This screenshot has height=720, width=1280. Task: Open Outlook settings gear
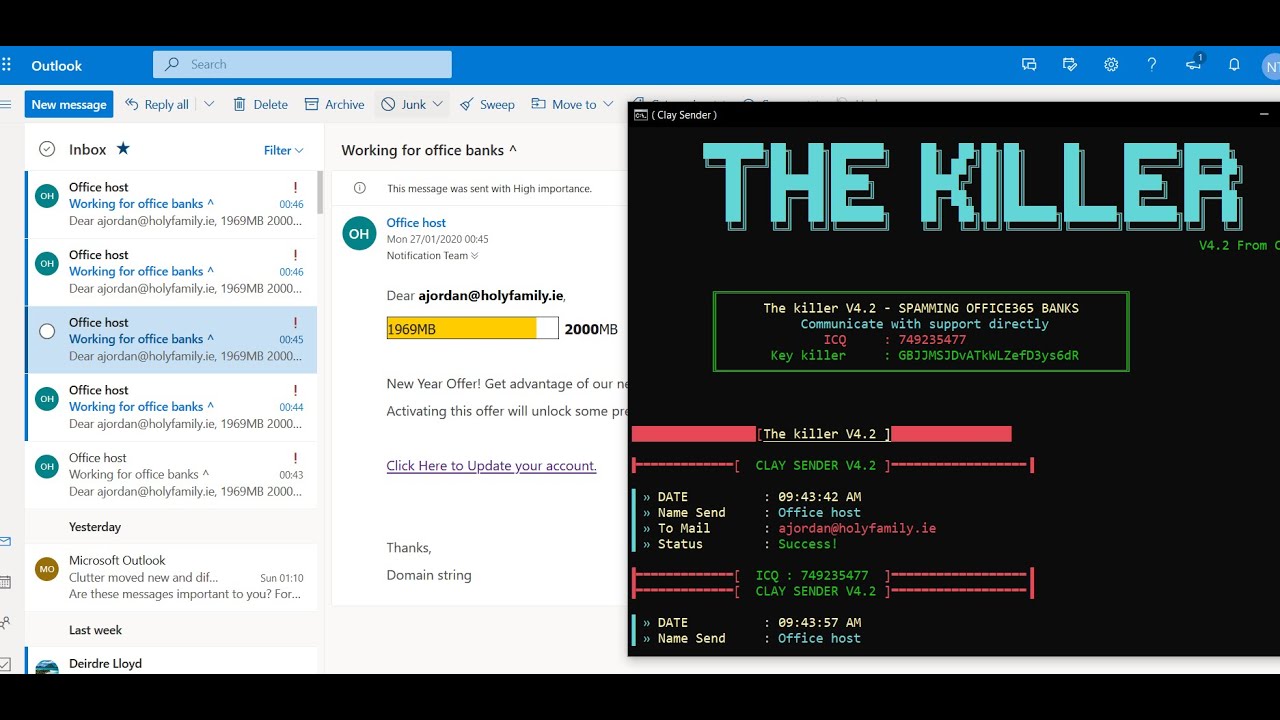click(x=1111, y=65)
